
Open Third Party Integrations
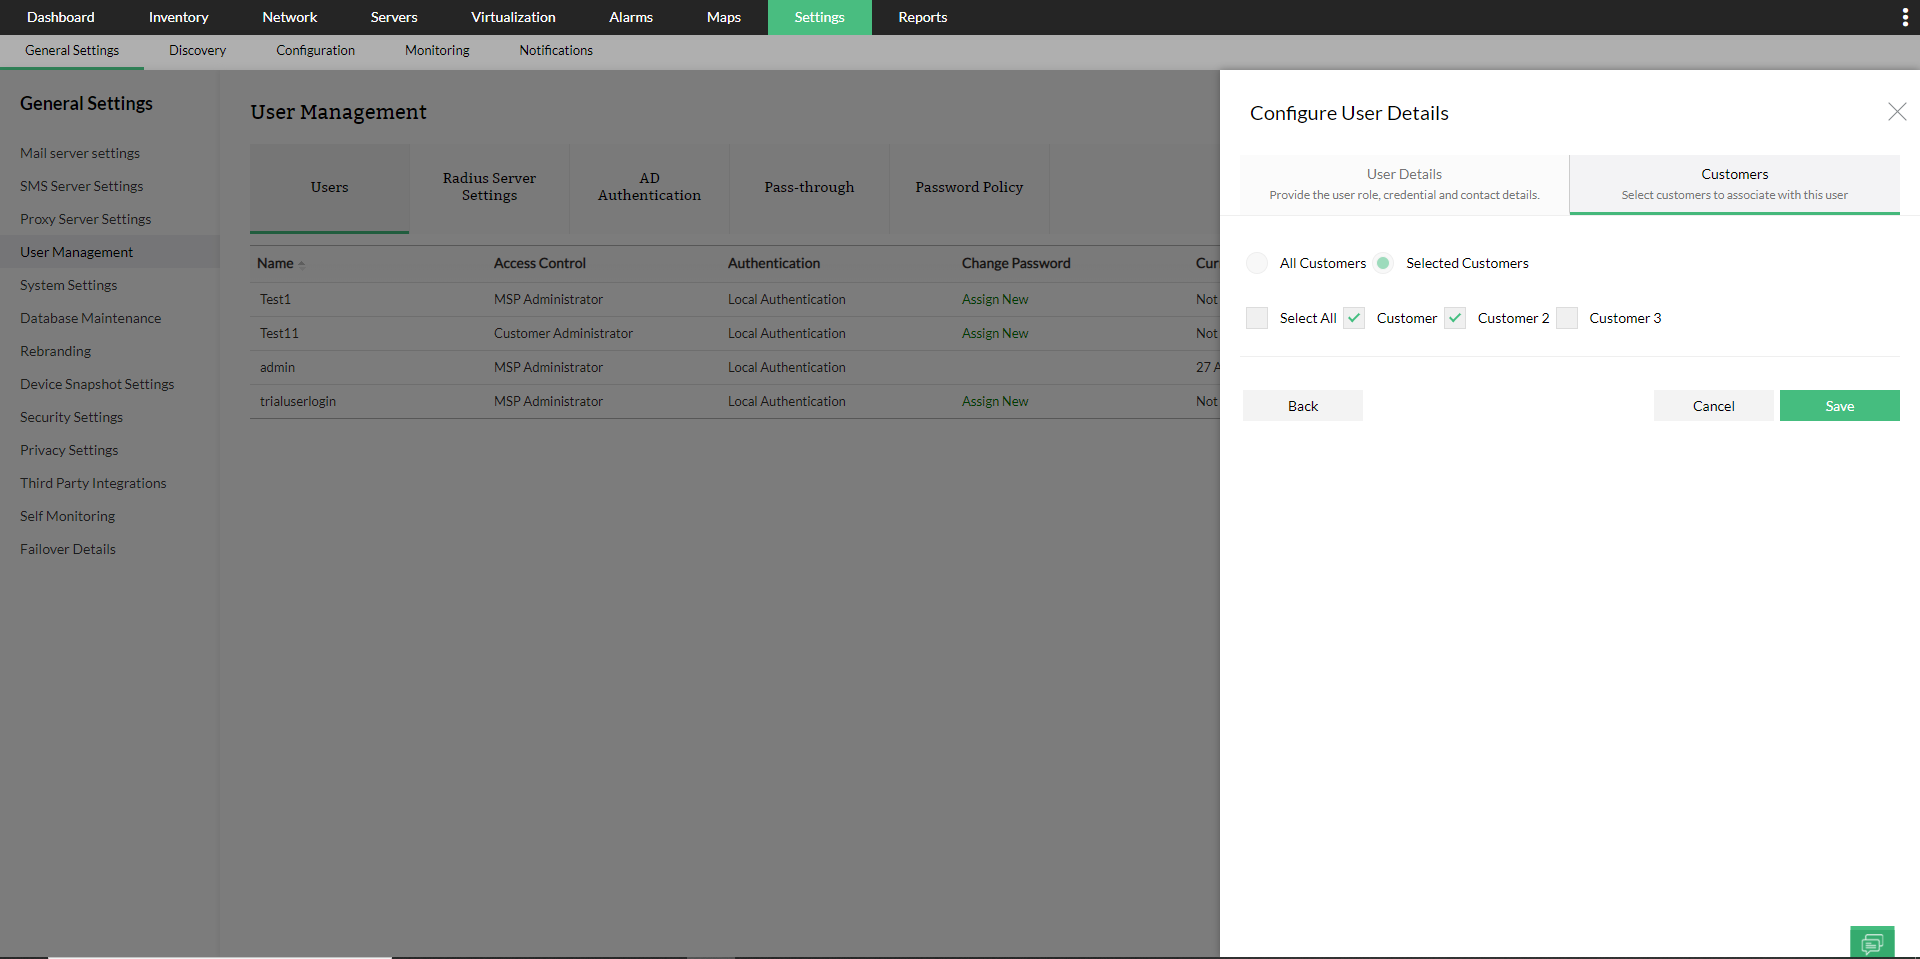click(x=93, y=483)
